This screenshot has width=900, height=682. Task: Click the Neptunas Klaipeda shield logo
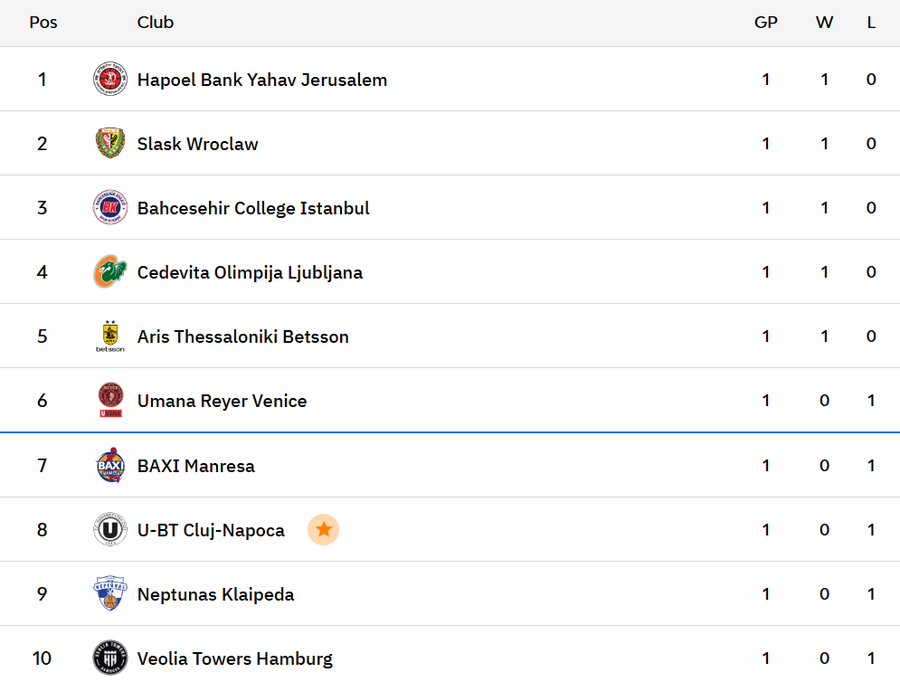point(110,594)
